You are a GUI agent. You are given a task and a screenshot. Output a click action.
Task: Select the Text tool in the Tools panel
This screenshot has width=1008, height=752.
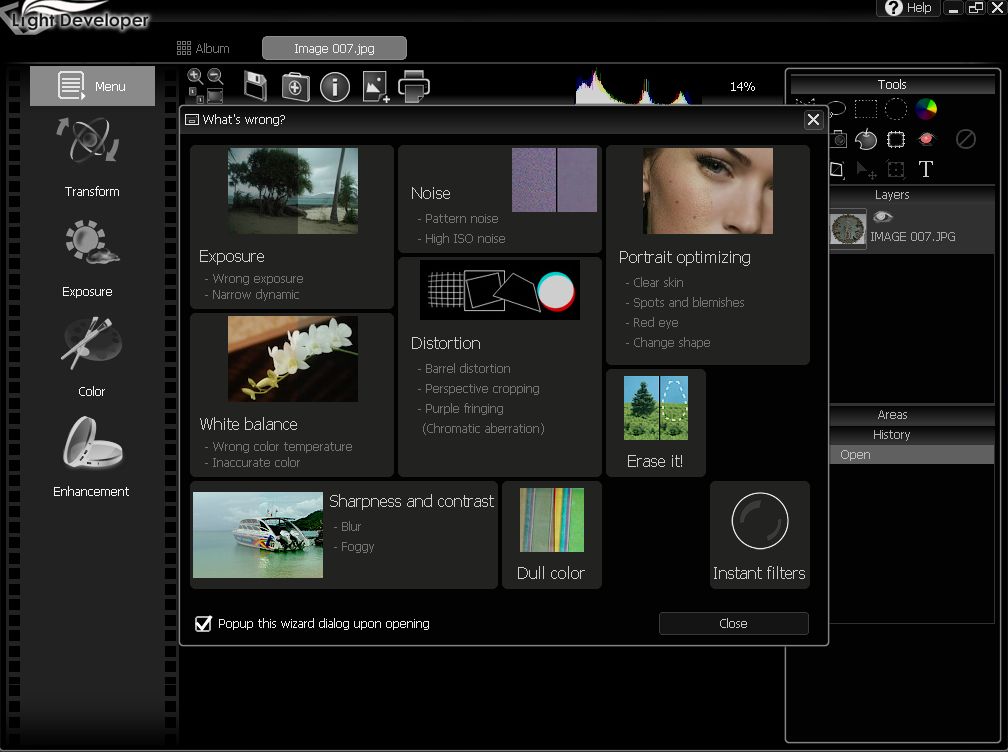tap(925, 170)
